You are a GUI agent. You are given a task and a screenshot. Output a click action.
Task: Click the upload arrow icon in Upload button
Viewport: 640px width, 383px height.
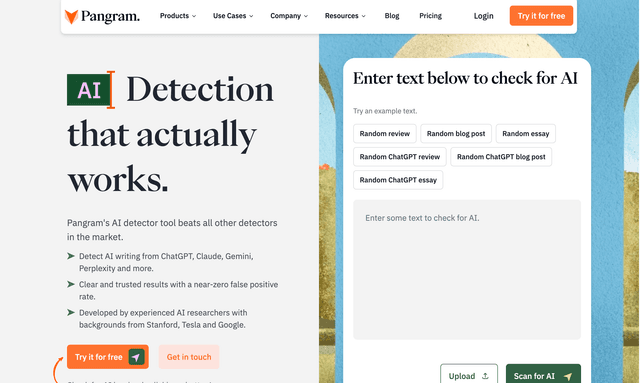485,376
